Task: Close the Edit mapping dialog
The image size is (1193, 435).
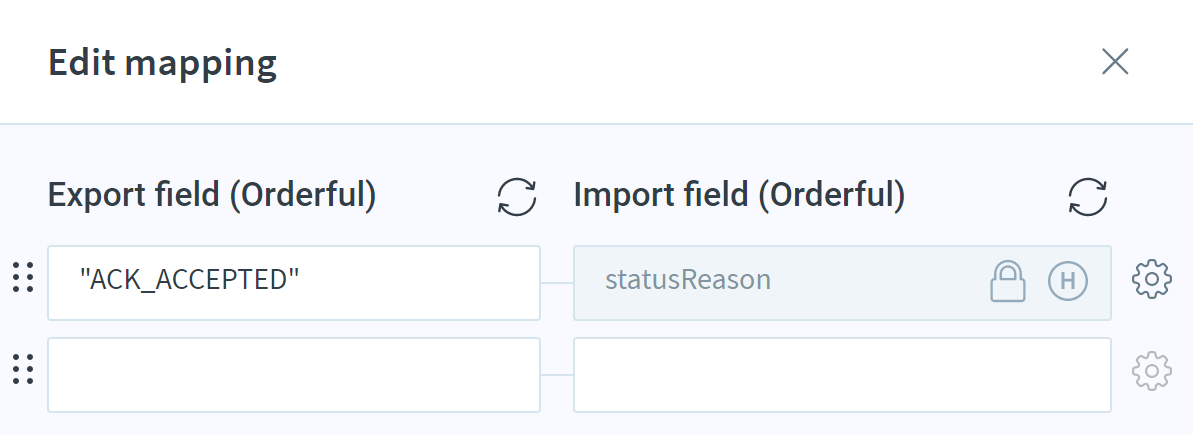Action: pyautogui.click(x=1115, y=62)
